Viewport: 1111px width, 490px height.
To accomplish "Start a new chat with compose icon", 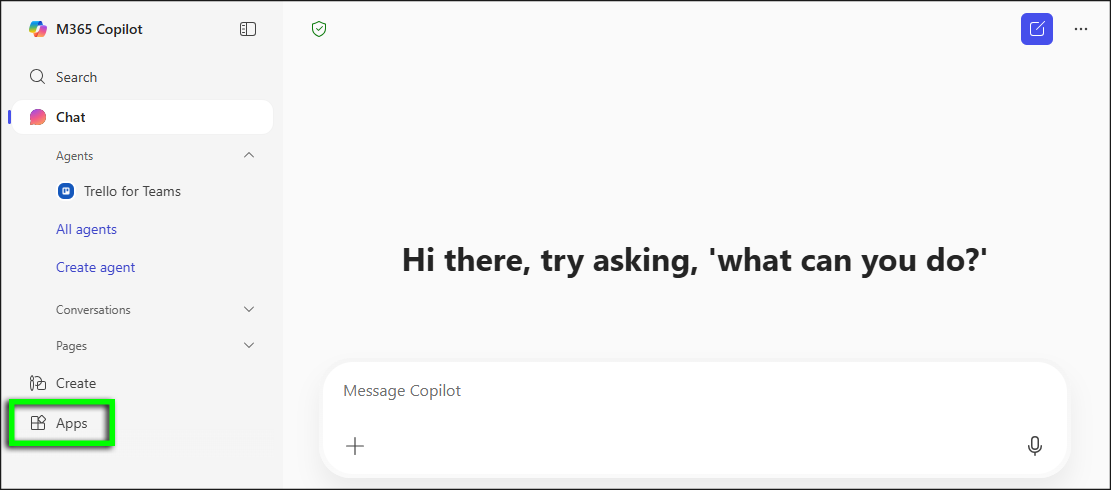I will pos(1037,29).
